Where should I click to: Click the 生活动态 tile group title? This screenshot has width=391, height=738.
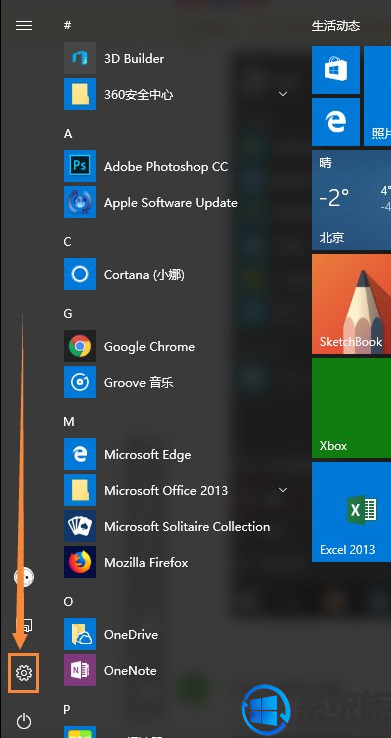336,26
